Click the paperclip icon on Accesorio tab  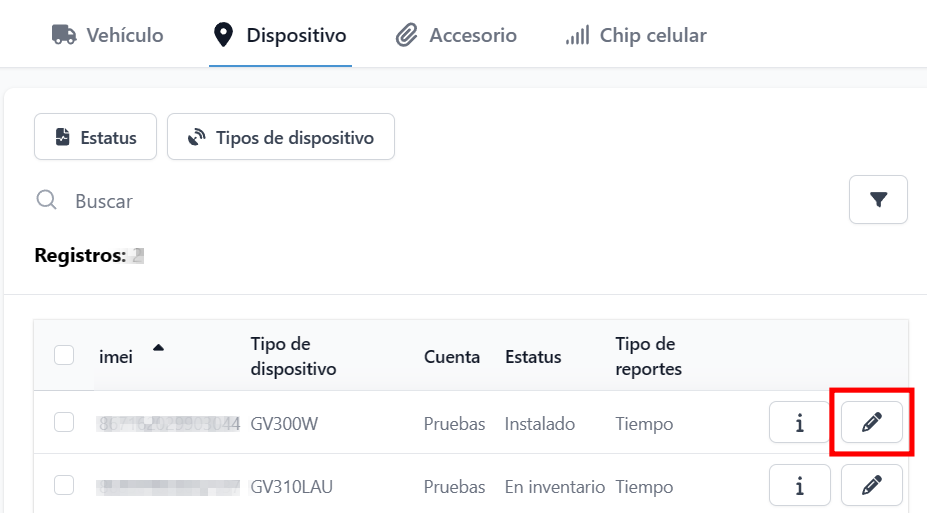406,36
